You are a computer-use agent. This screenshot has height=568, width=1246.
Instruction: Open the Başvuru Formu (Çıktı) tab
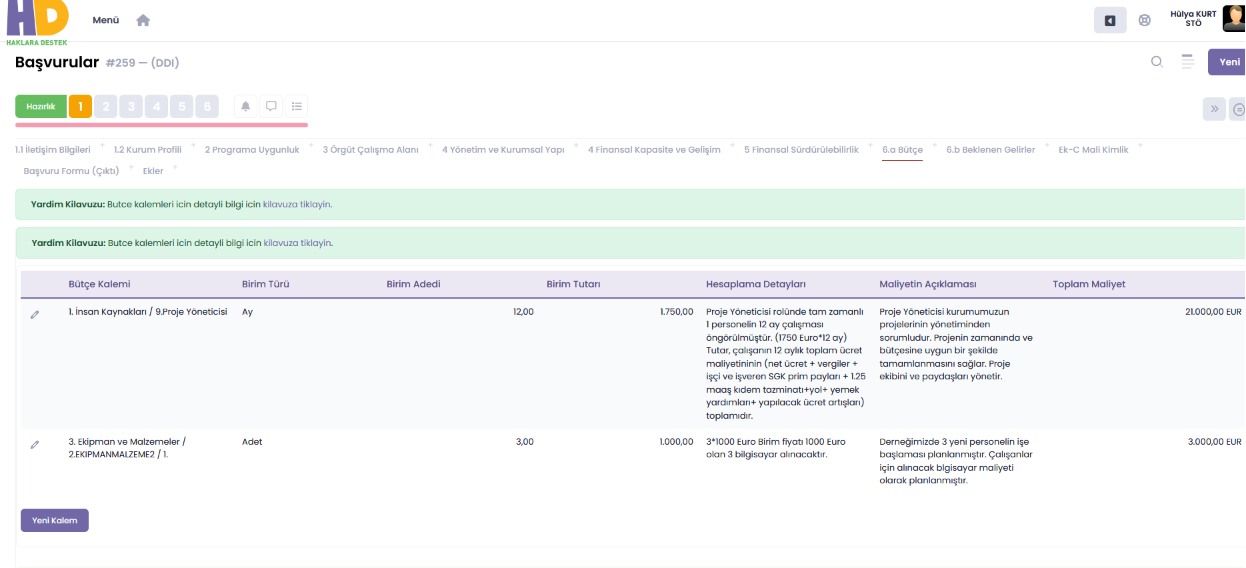pos(71,170)
